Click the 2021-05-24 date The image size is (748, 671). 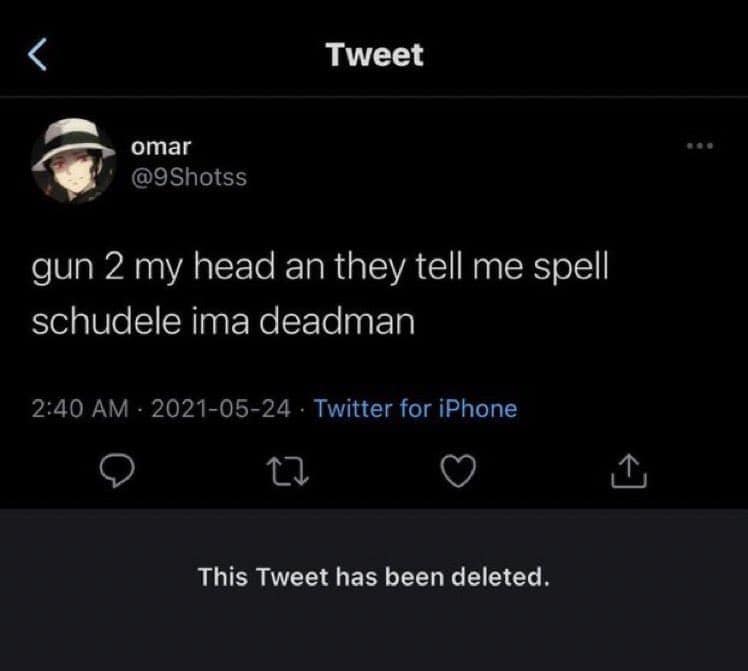(221, 408)
